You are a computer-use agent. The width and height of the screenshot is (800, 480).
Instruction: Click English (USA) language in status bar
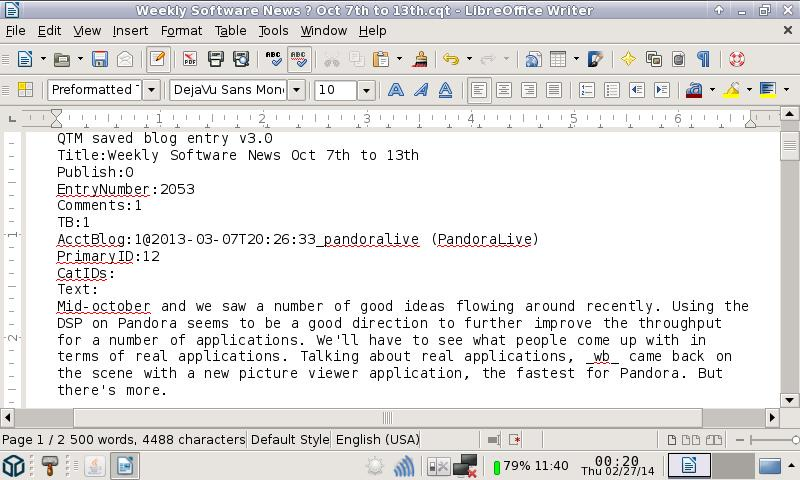[377, 439]
